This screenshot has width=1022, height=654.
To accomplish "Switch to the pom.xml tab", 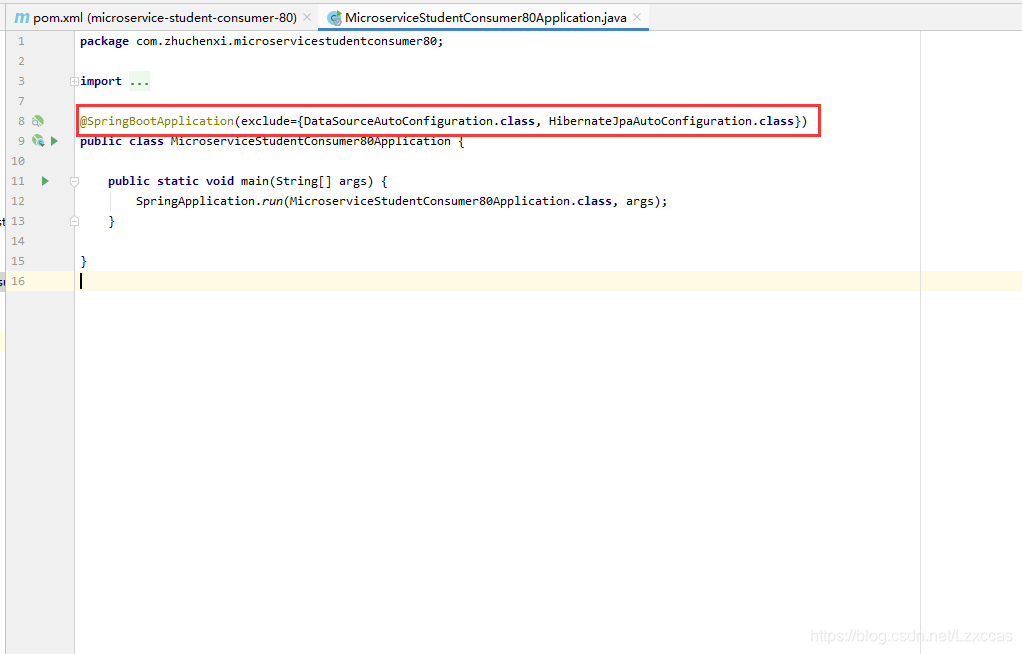I will (165, 18).
